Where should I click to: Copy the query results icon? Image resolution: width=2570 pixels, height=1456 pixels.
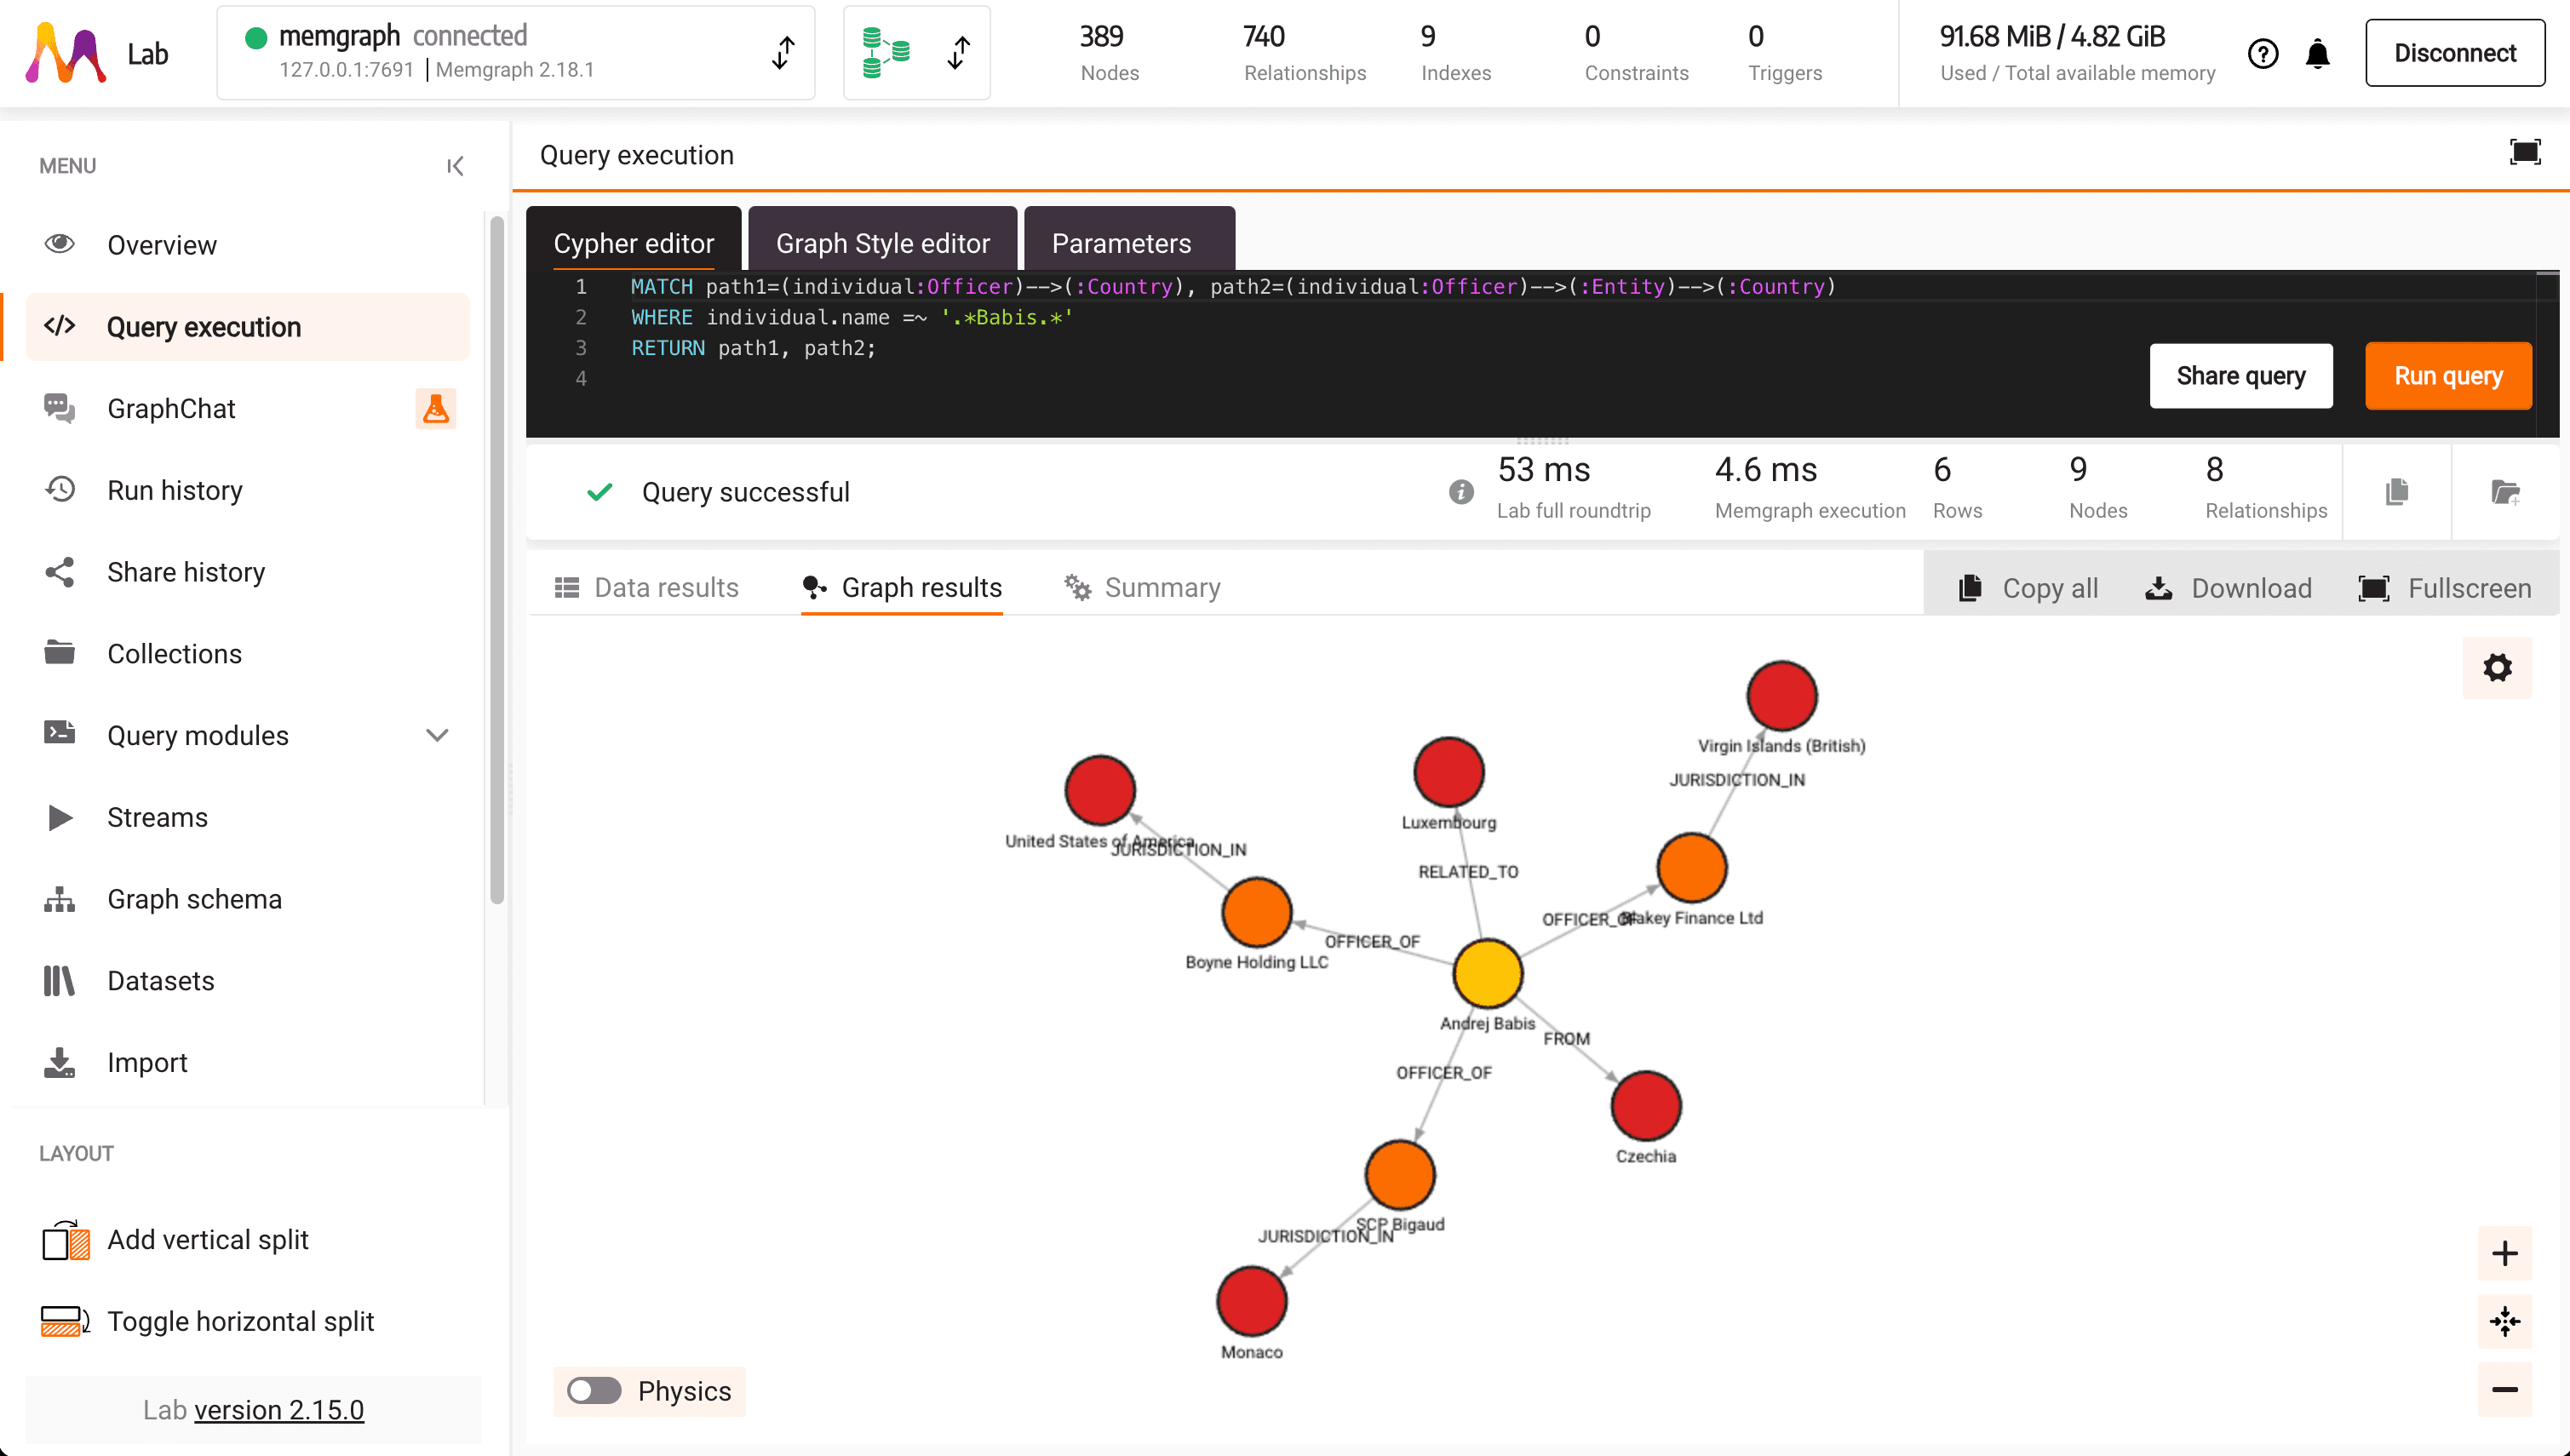click(2396, 492)
